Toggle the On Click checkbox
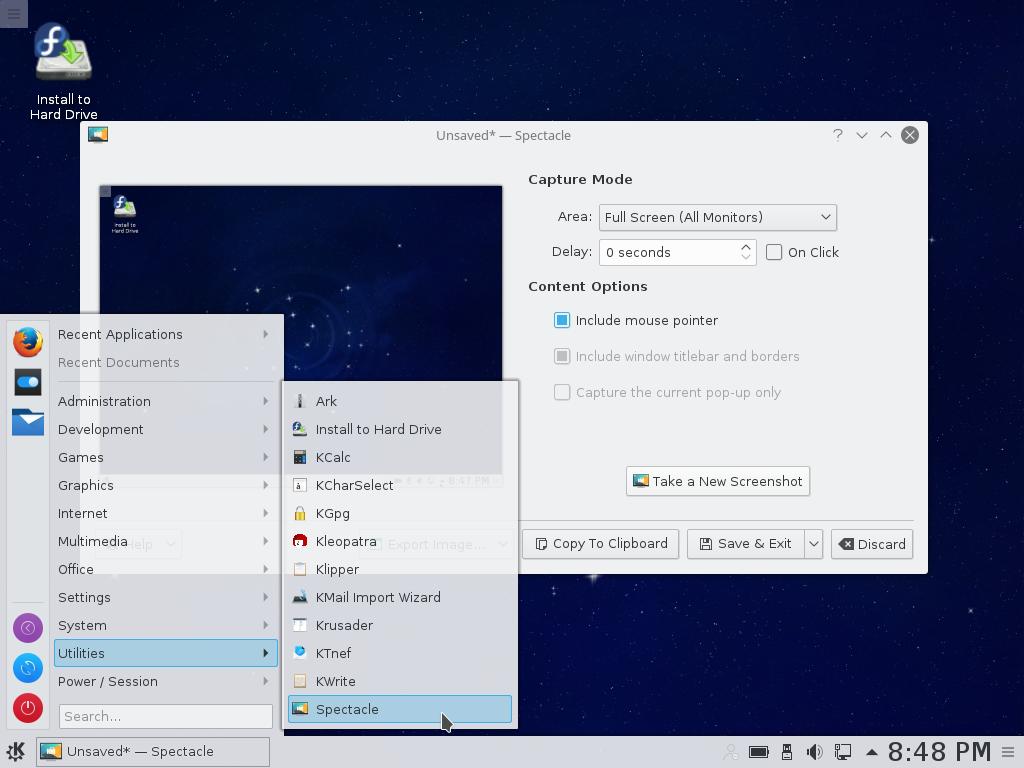1024x768 pixels. (x=774, y=252)
